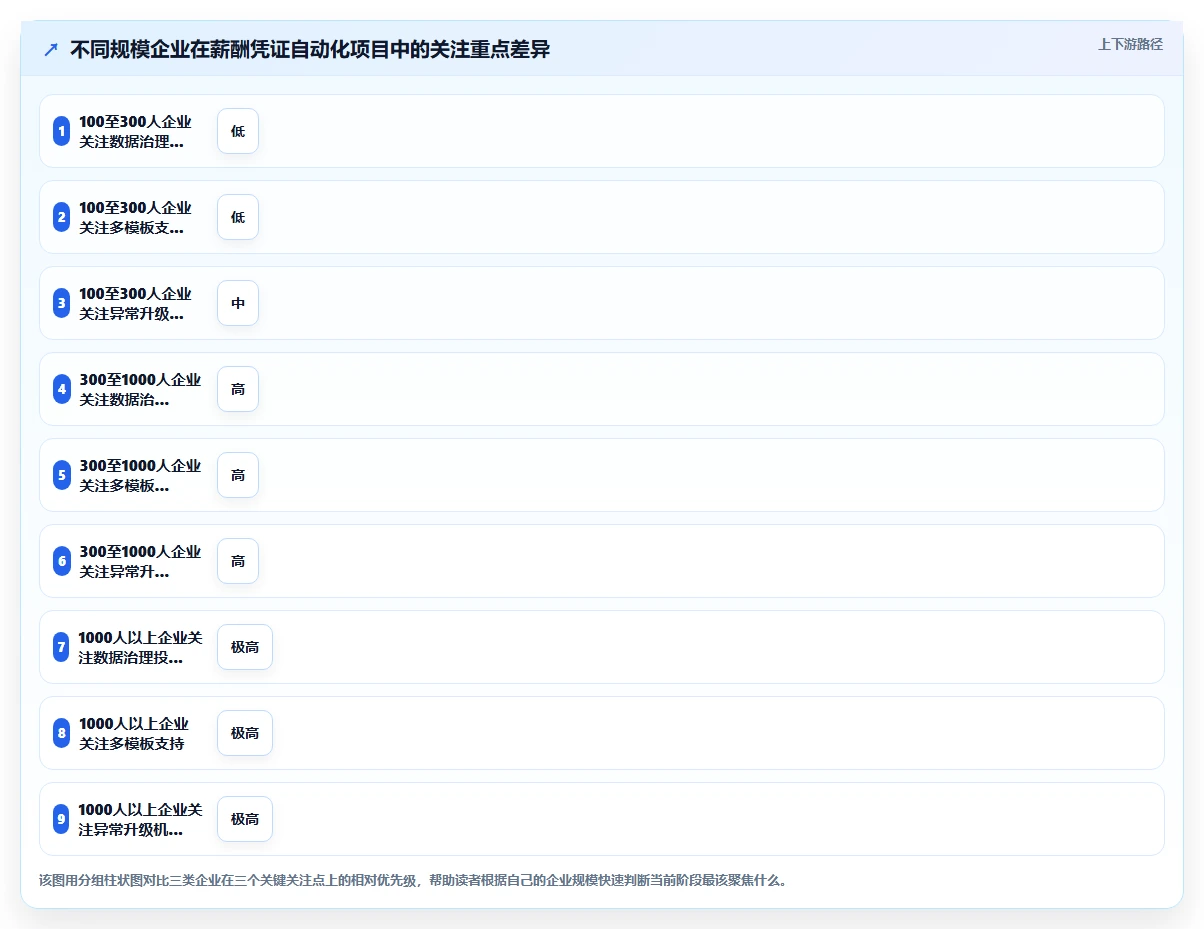The width and height of the screenshot is (1204, 929).
Task: Select row 8 text 1000人以上企业 关注多模板支持
Action: tap(134, 733)
